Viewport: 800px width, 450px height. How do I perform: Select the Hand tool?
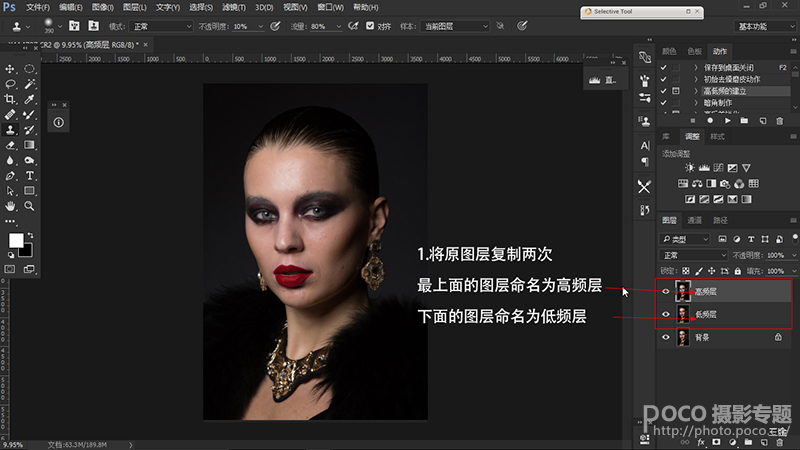pyautogui.click(x=10, y=205)
